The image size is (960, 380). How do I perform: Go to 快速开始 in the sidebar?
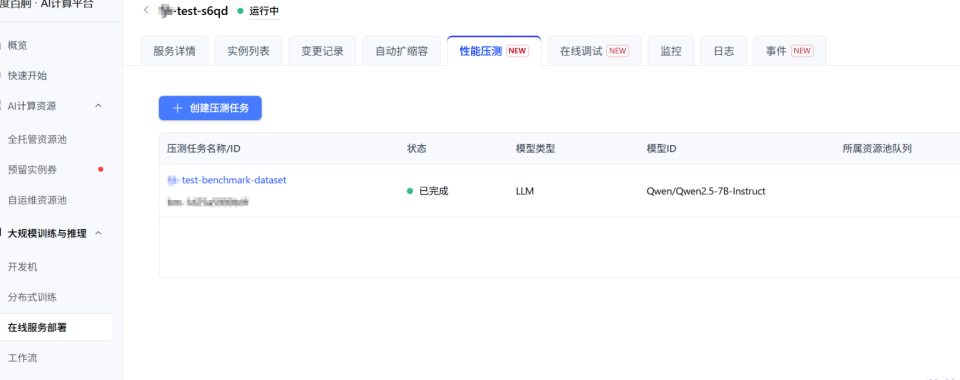point(27,76)
